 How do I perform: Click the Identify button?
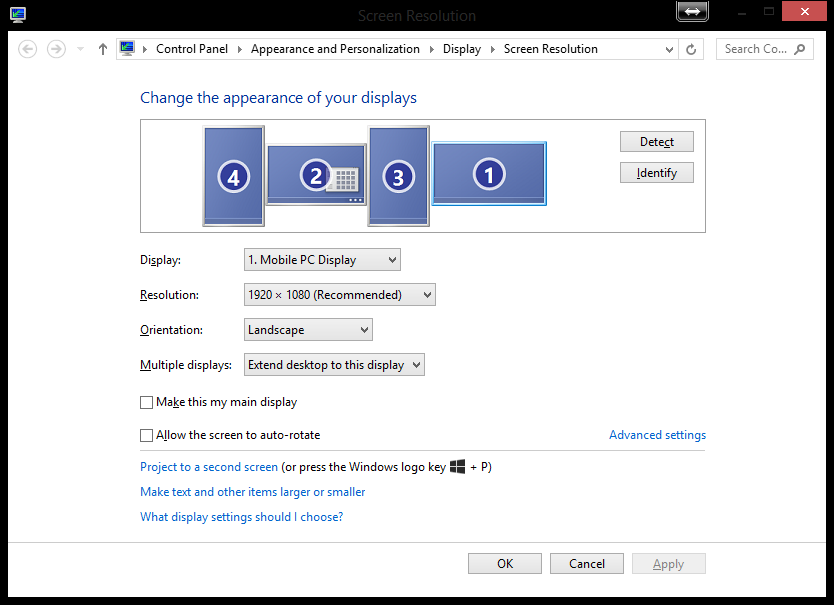click(x=656, y=172)
